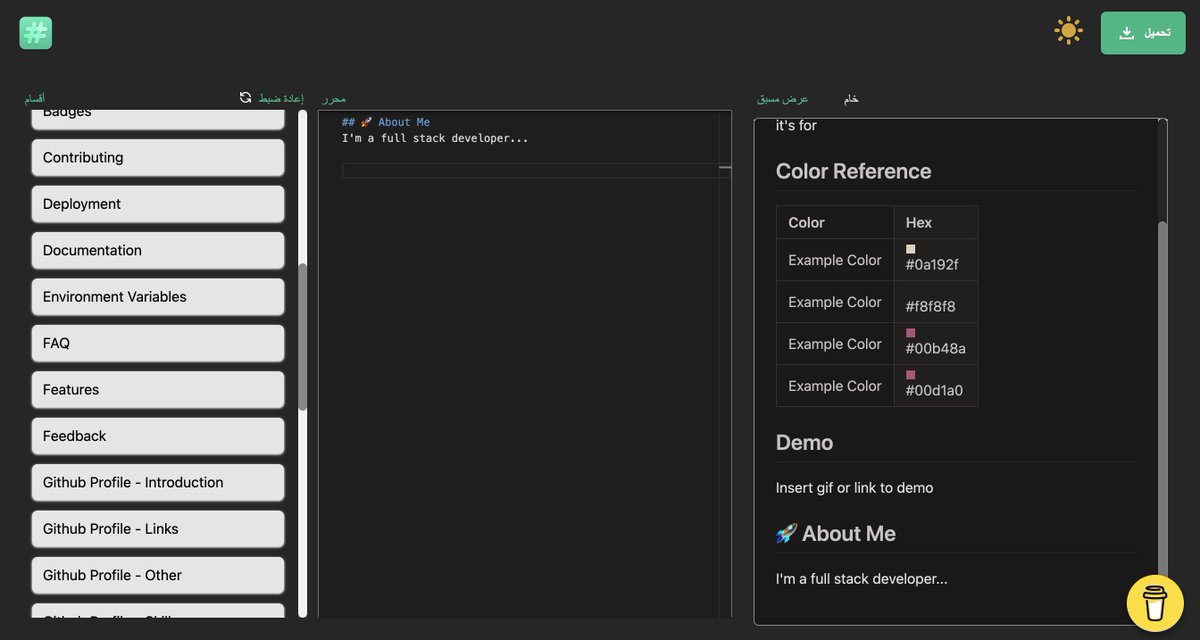Click the editor label (محرر)
Viewport: 1200px width, 640px height.
(x=334, y=99)
